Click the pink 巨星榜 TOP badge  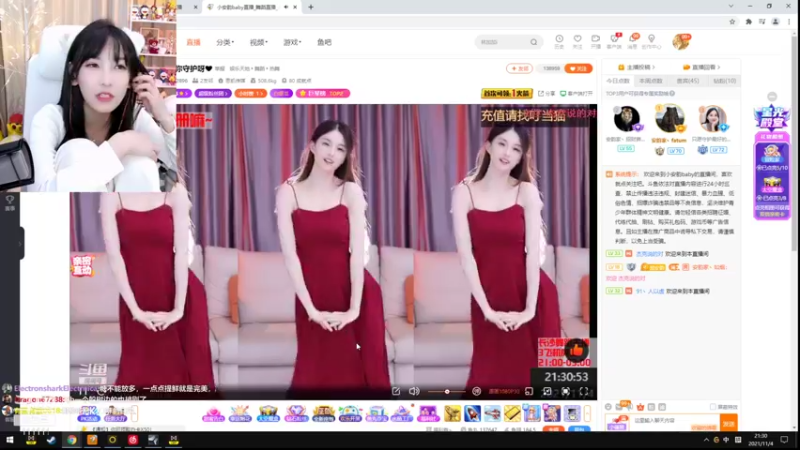[323, 93]
